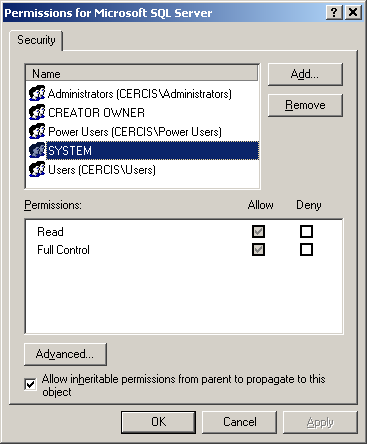Confirm with the OK button
The image size is (367, 444).
coord(158,422)
